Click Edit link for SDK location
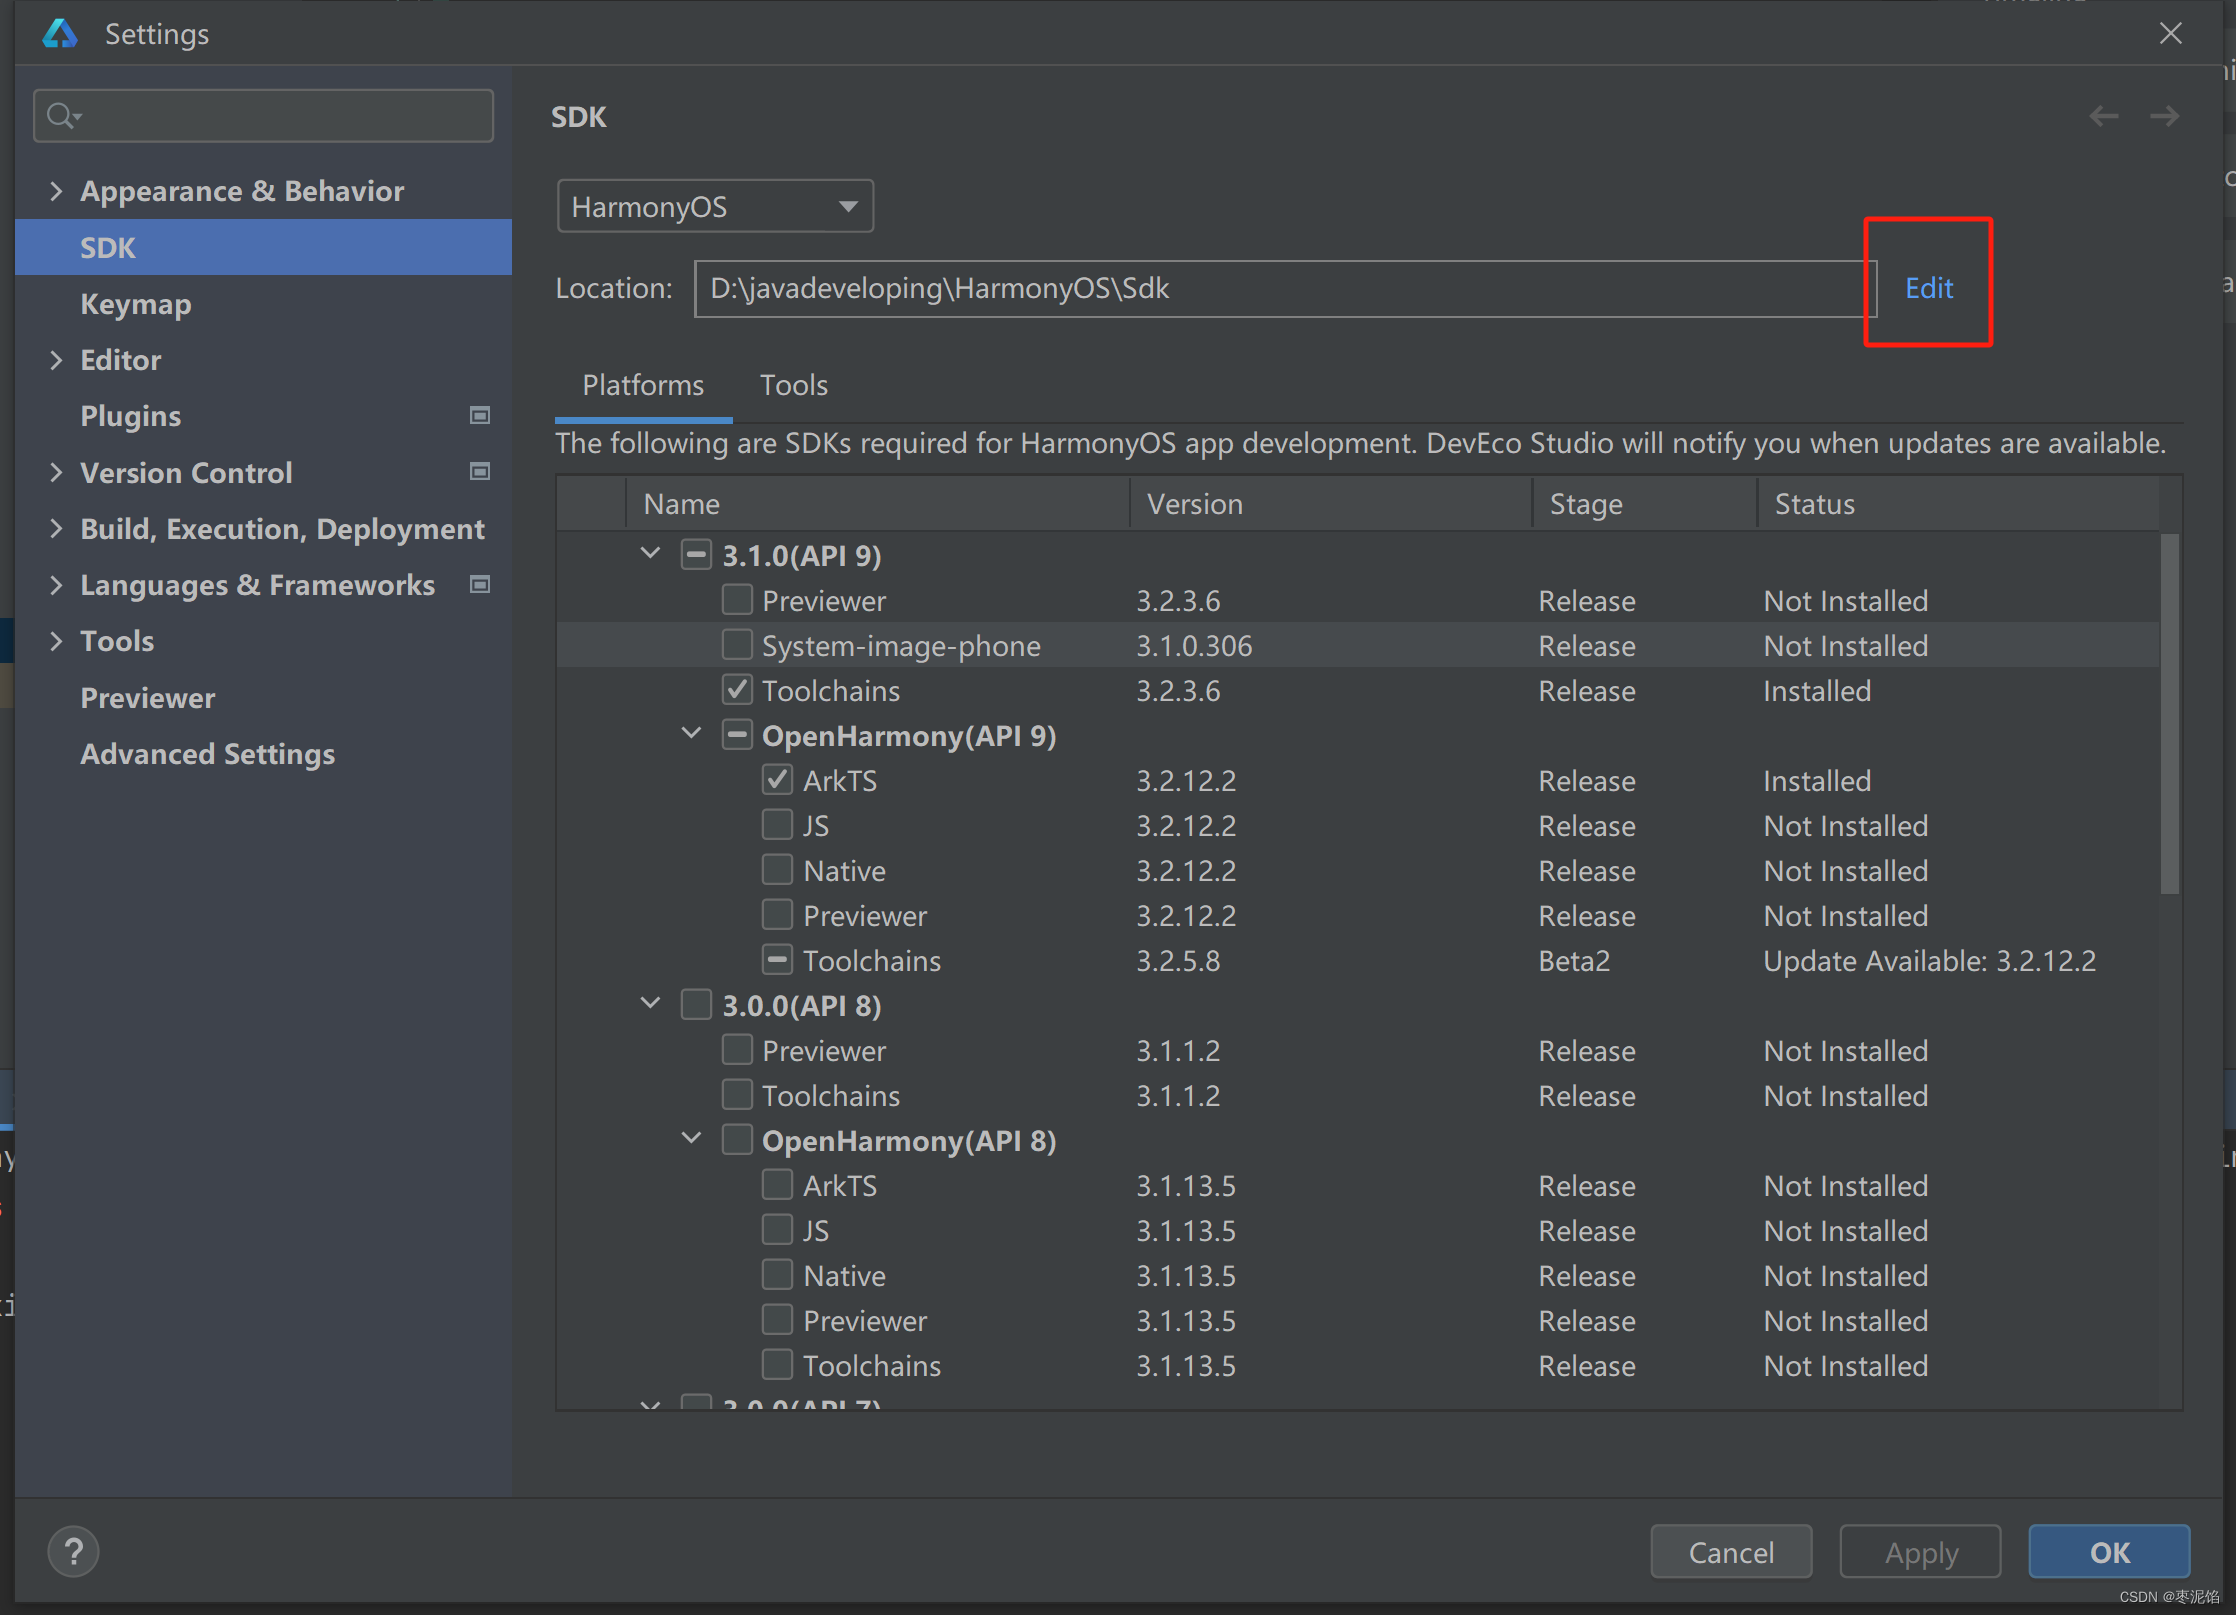 pos(1929,288)
